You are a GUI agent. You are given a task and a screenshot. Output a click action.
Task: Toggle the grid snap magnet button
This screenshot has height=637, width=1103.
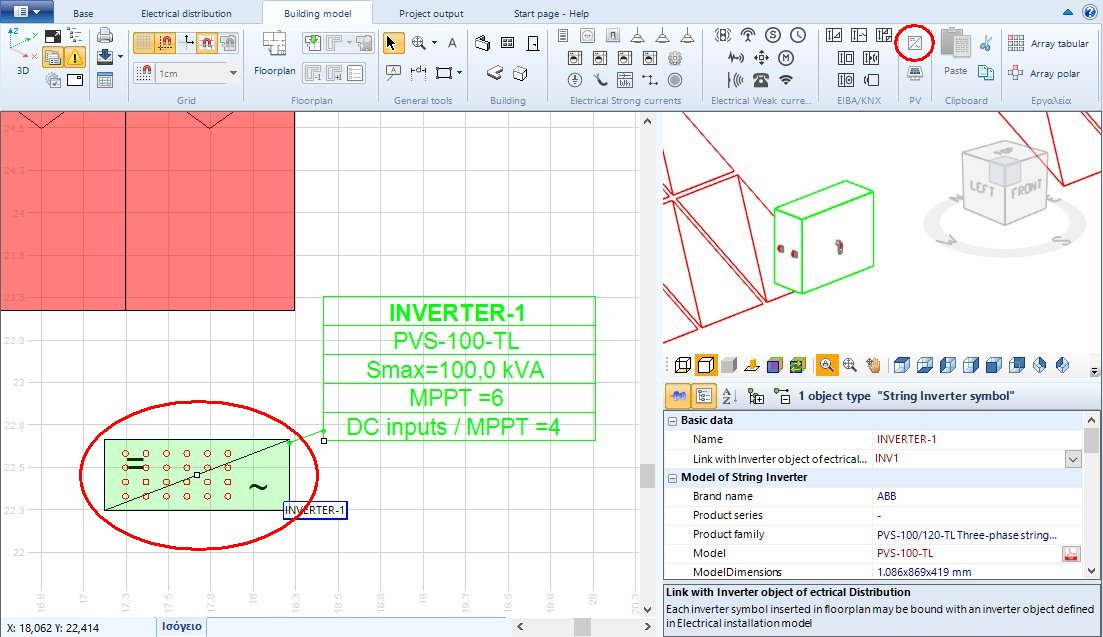(x=167, y=40)
